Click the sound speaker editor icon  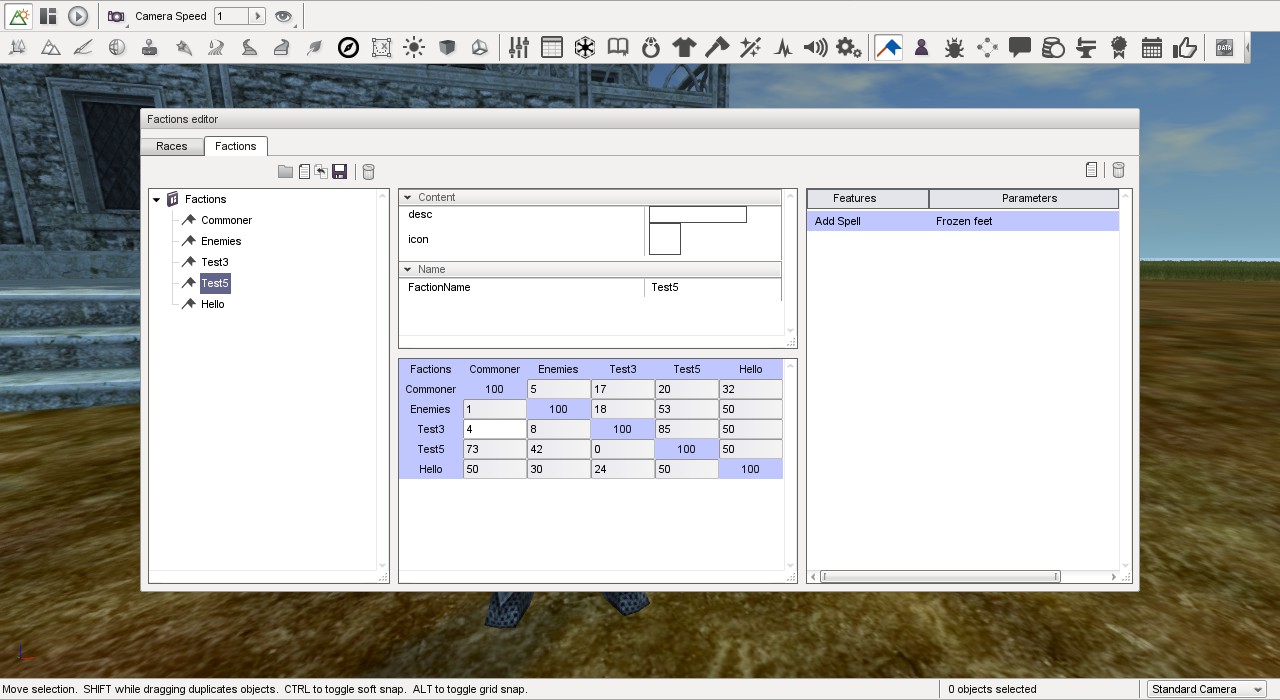[x=815, y=47]
